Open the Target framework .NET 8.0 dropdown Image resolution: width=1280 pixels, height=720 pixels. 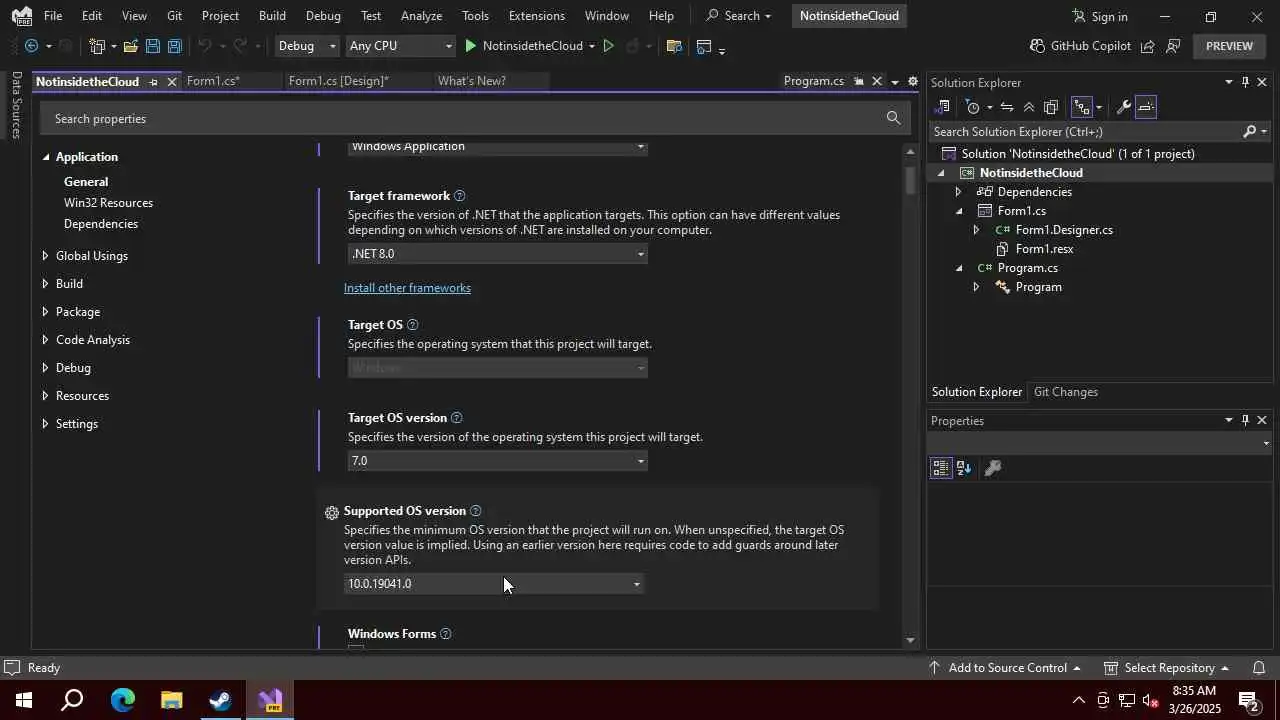point(497,254)
